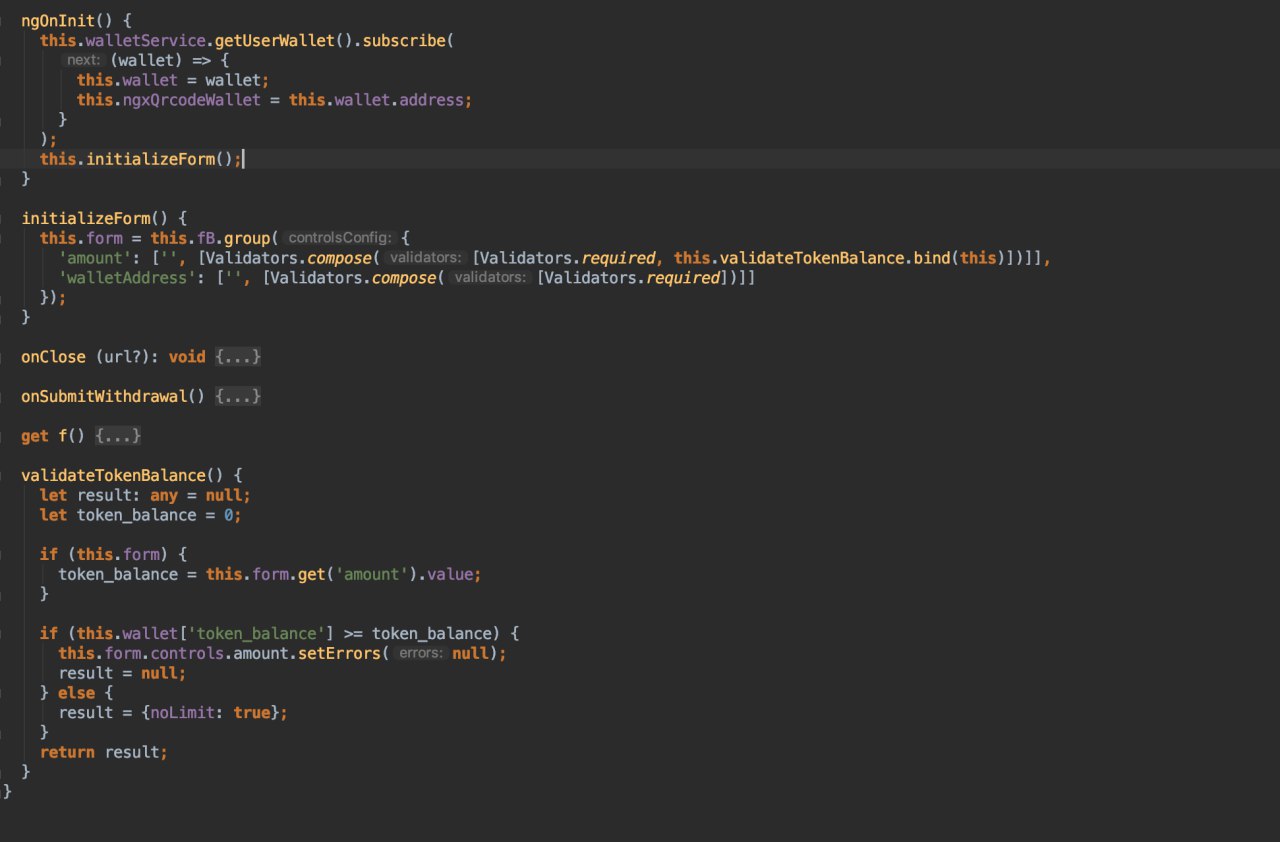Screen dimensions: 1280x842
Task: Expand the folded onSubmitWithdrawal method body
Action: point(238,396)
